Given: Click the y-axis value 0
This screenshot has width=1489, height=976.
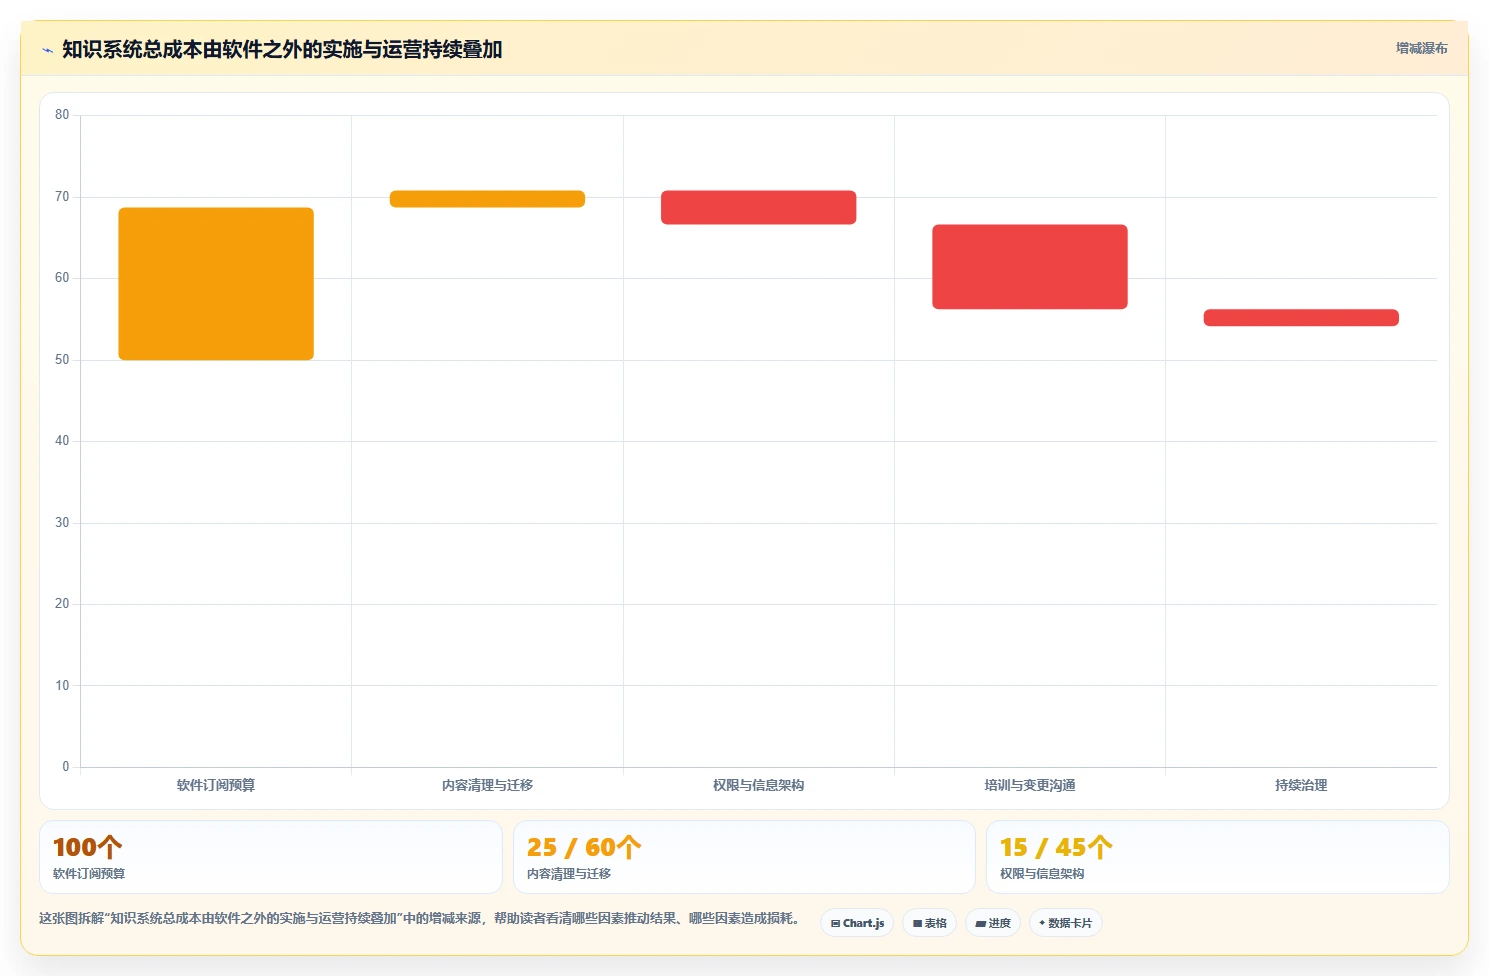Looking at the screenshot, I should [66, 767].
